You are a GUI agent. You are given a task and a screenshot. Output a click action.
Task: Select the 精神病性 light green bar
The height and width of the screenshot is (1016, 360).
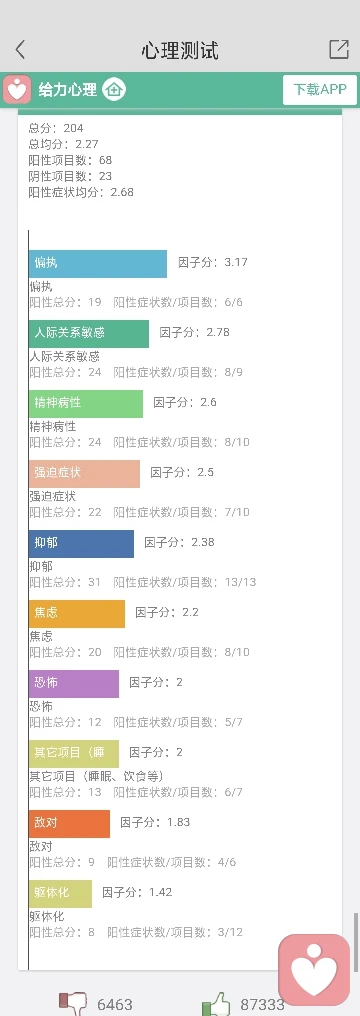(x=86, y=404)
